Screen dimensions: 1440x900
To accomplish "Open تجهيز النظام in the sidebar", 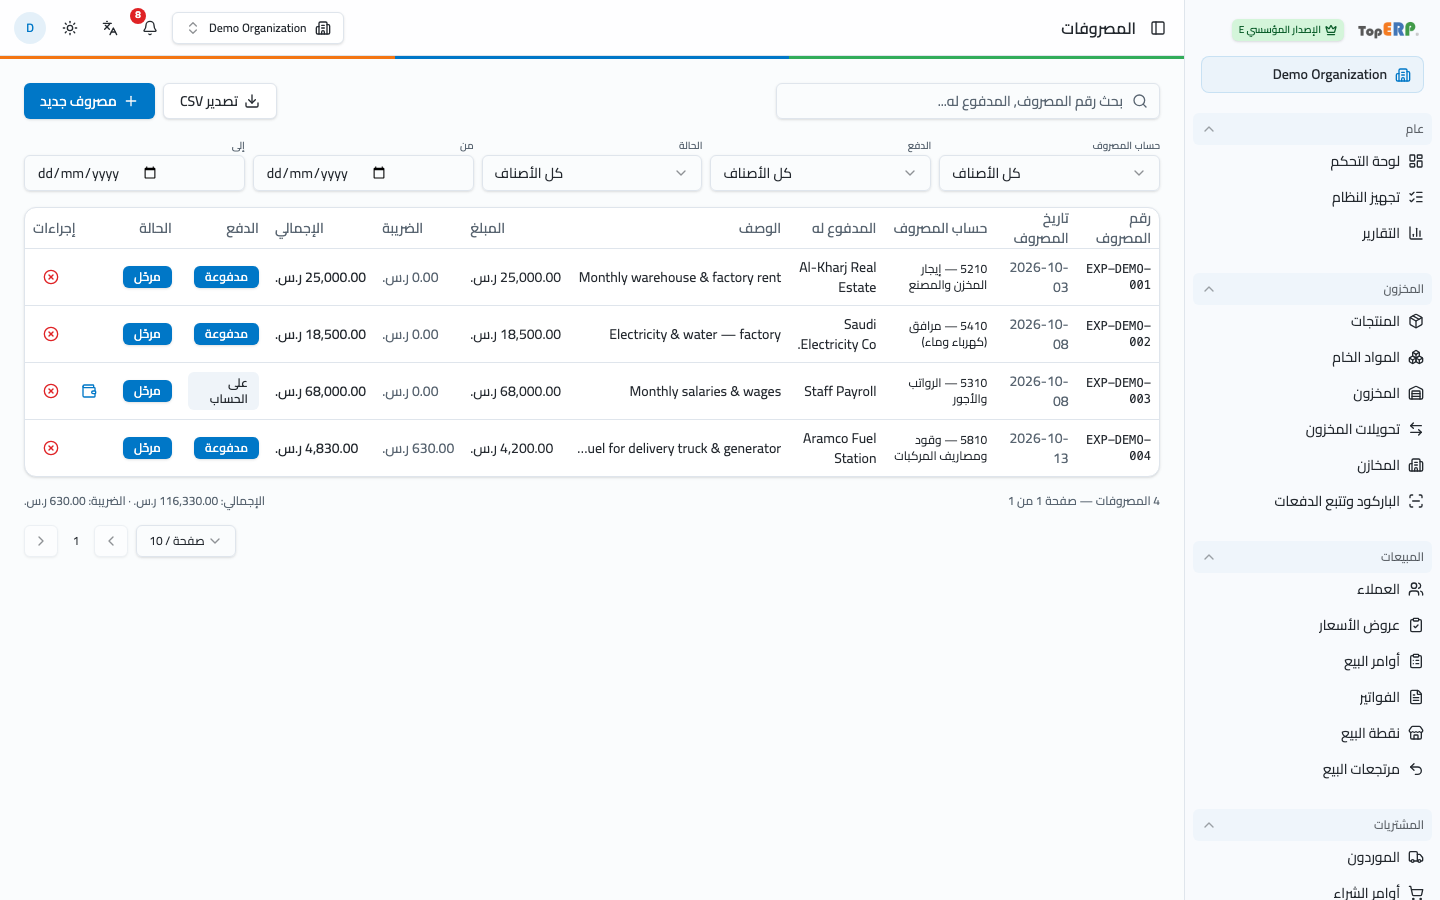I will pos(1312,197).
